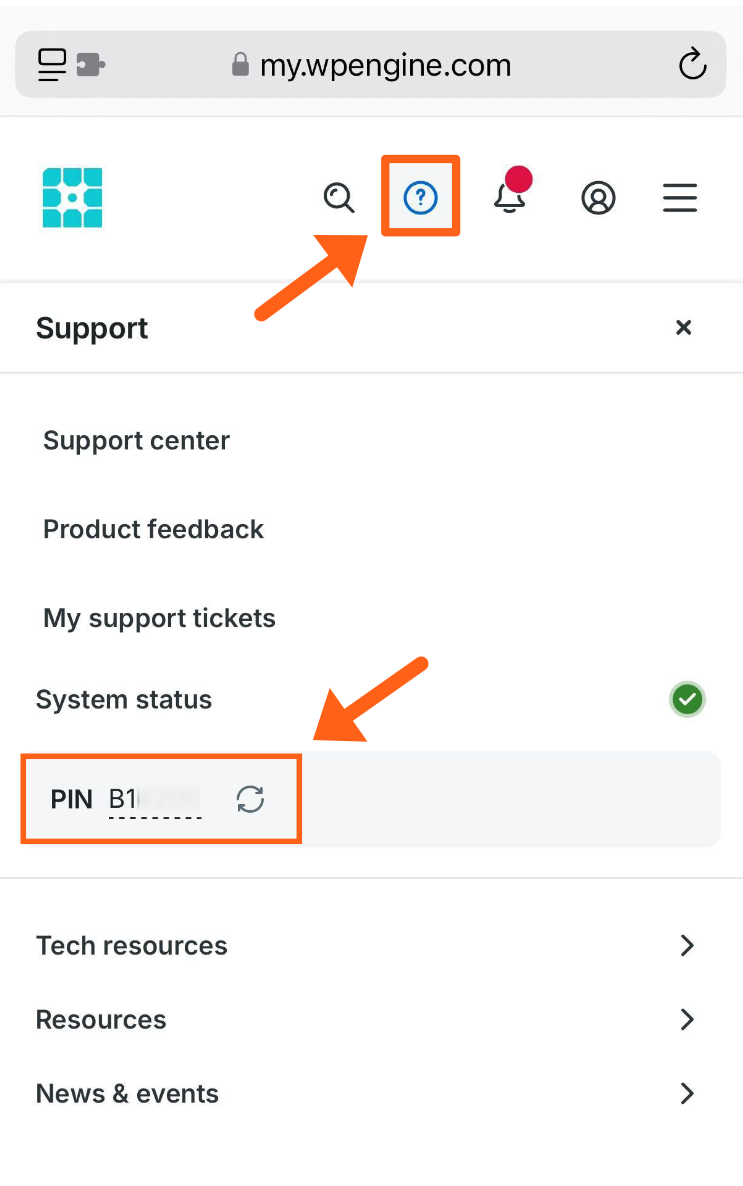743x1186 pixels.
Task: Expand News & events chevron
Action: point(686,1093)
